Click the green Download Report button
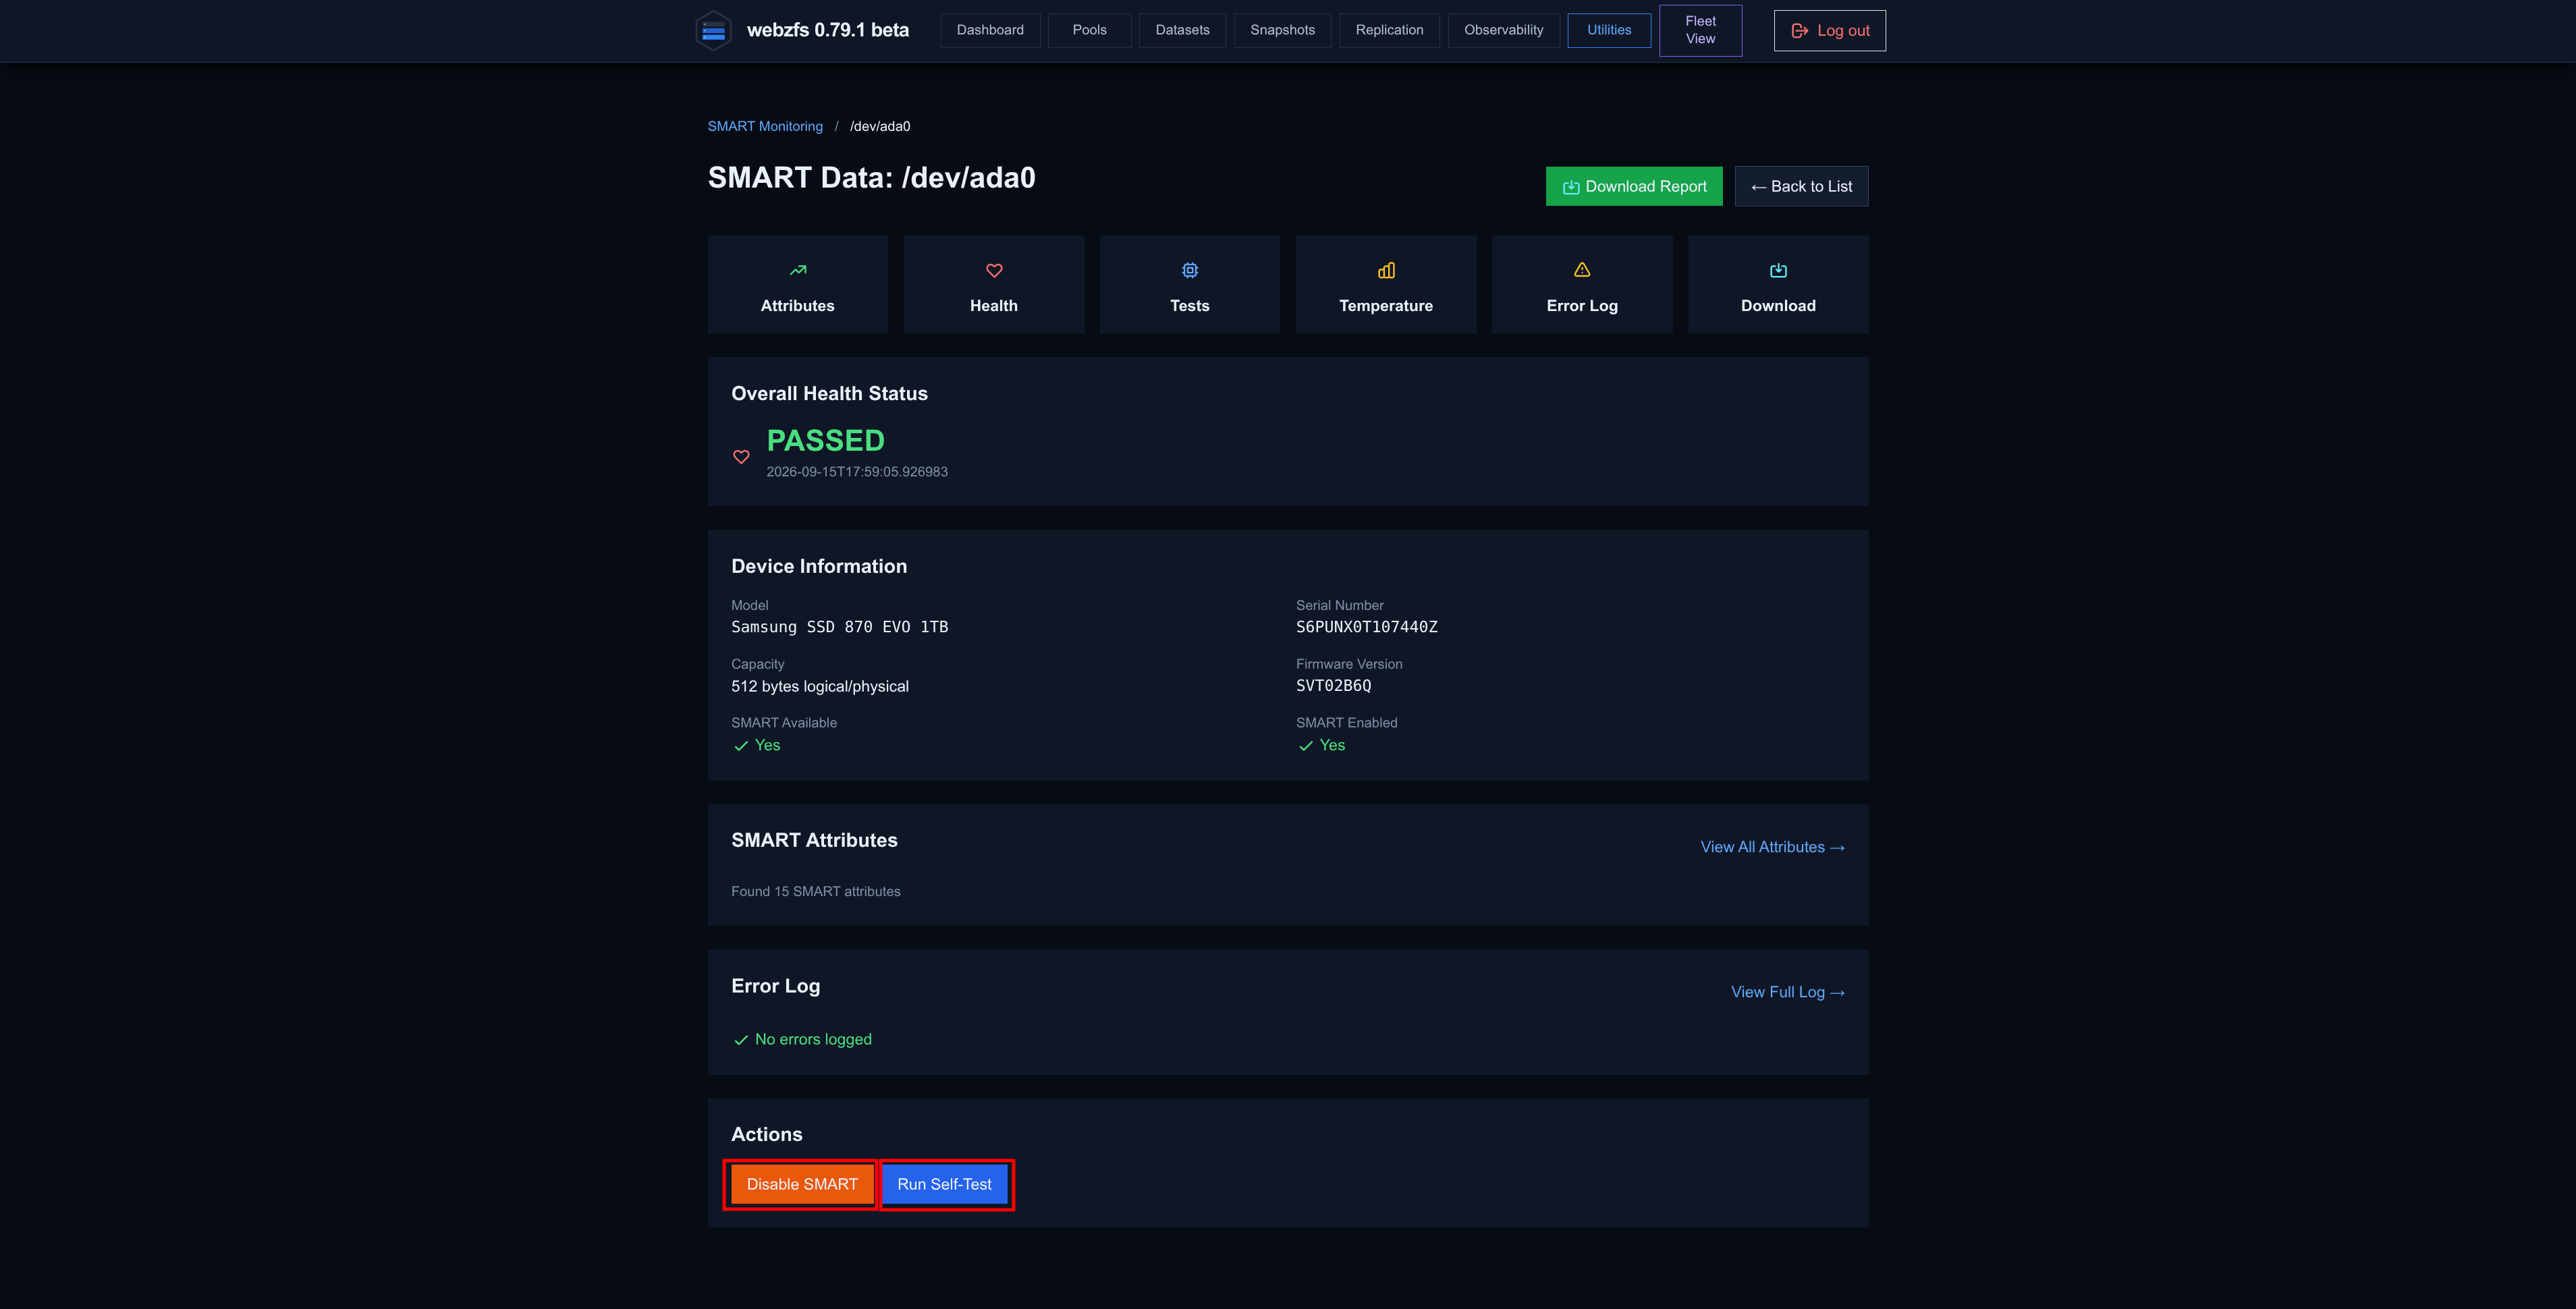Viewport: 2576px width, 1309px height. click(1634, 186)
